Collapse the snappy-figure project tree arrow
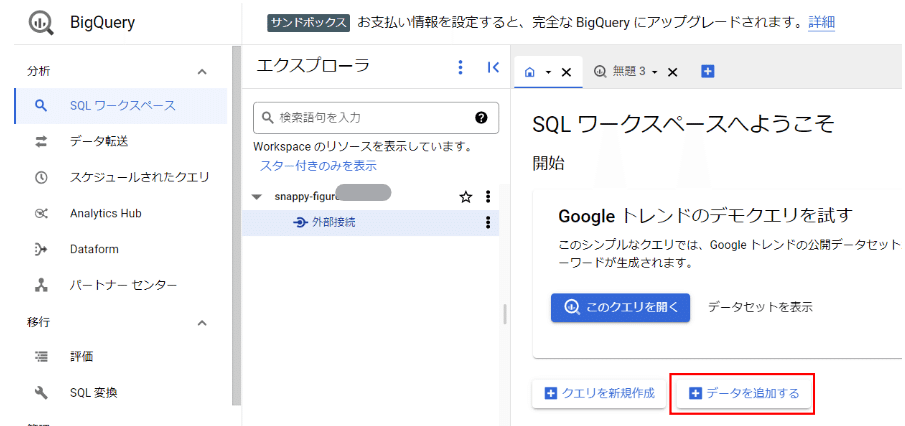This screenshot has height=426, width=905. pos(257,197)
